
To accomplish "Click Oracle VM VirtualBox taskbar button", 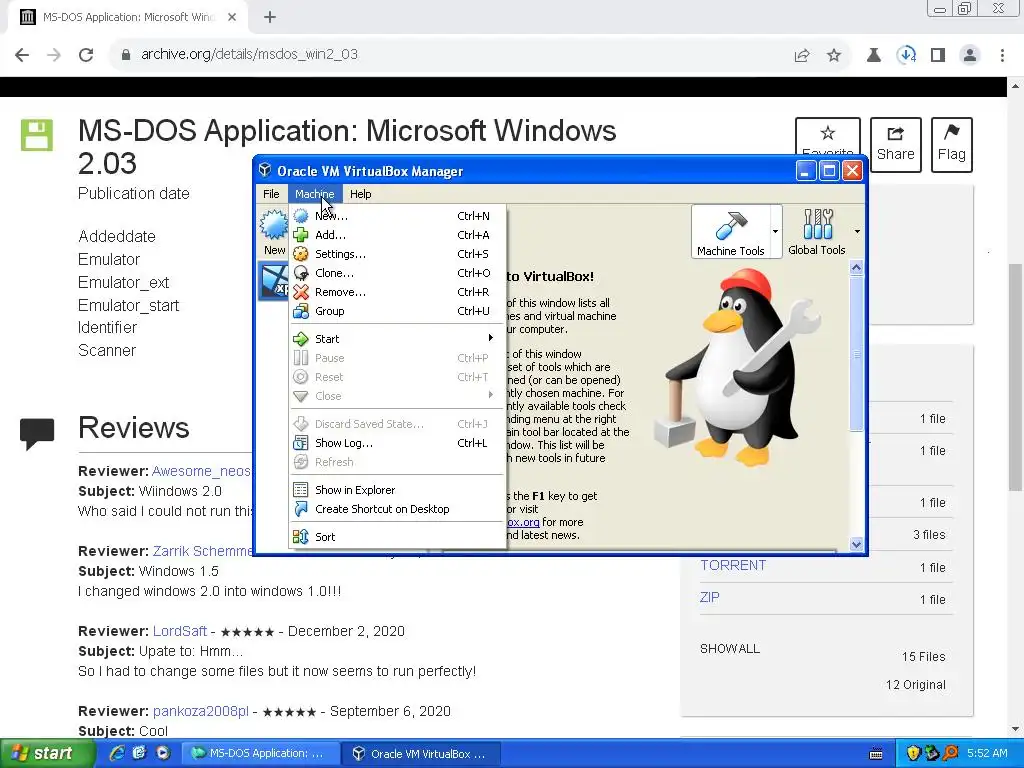I will pos(421,753).
